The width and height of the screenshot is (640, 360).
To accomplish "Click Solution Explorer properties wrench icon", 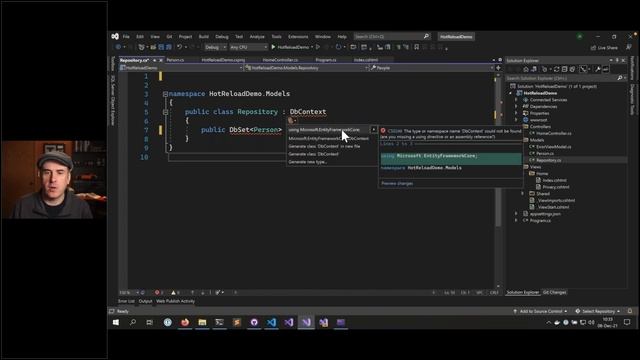I will click(598, 69).
